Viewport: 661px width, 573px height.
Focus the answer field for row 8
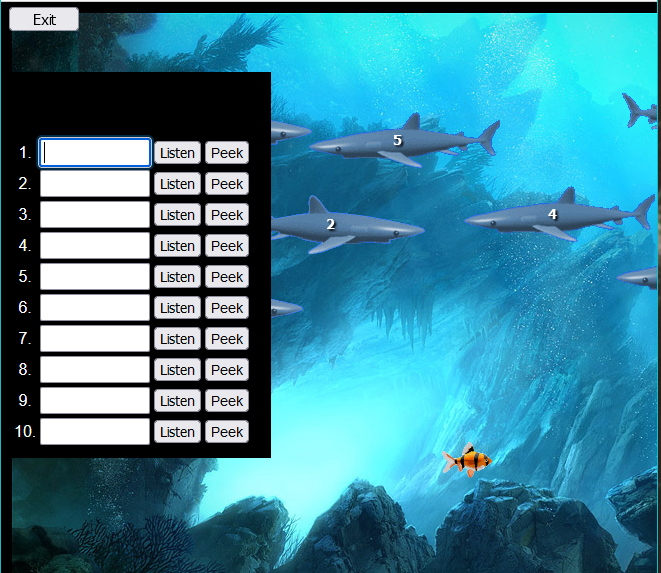[95, 369]
